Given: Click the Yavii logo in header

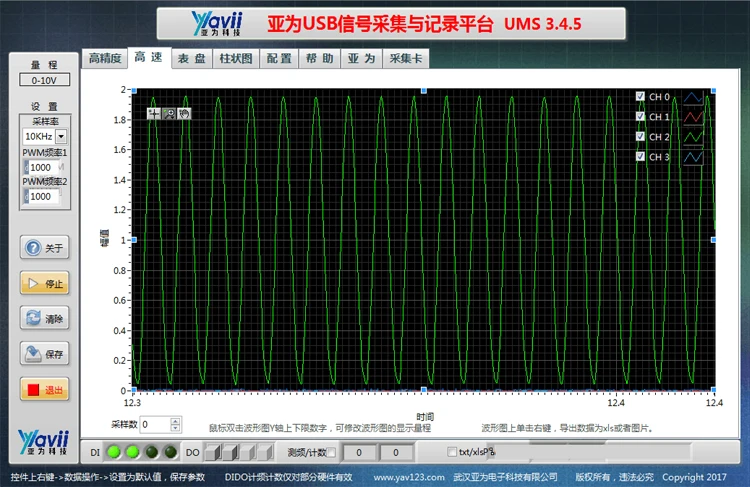Looking at the screenshot, I should pyautogui.click(x=217, y=23).
